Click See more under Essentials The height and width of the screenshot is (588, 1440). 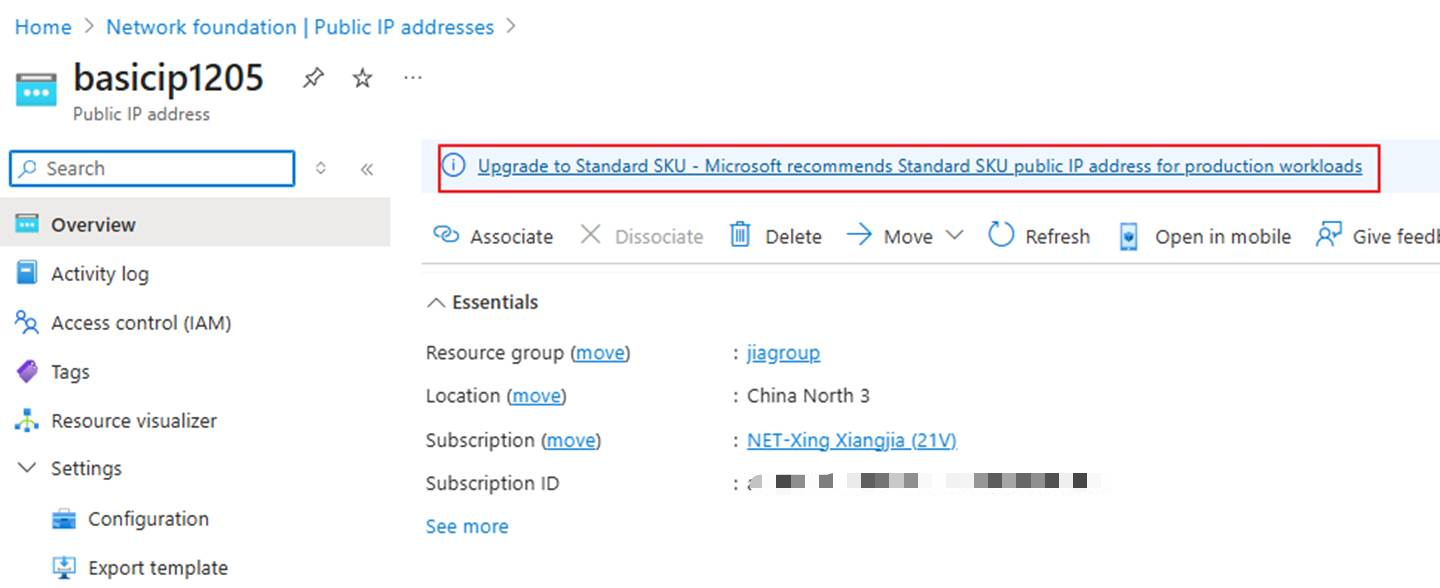tap(467, 526)
